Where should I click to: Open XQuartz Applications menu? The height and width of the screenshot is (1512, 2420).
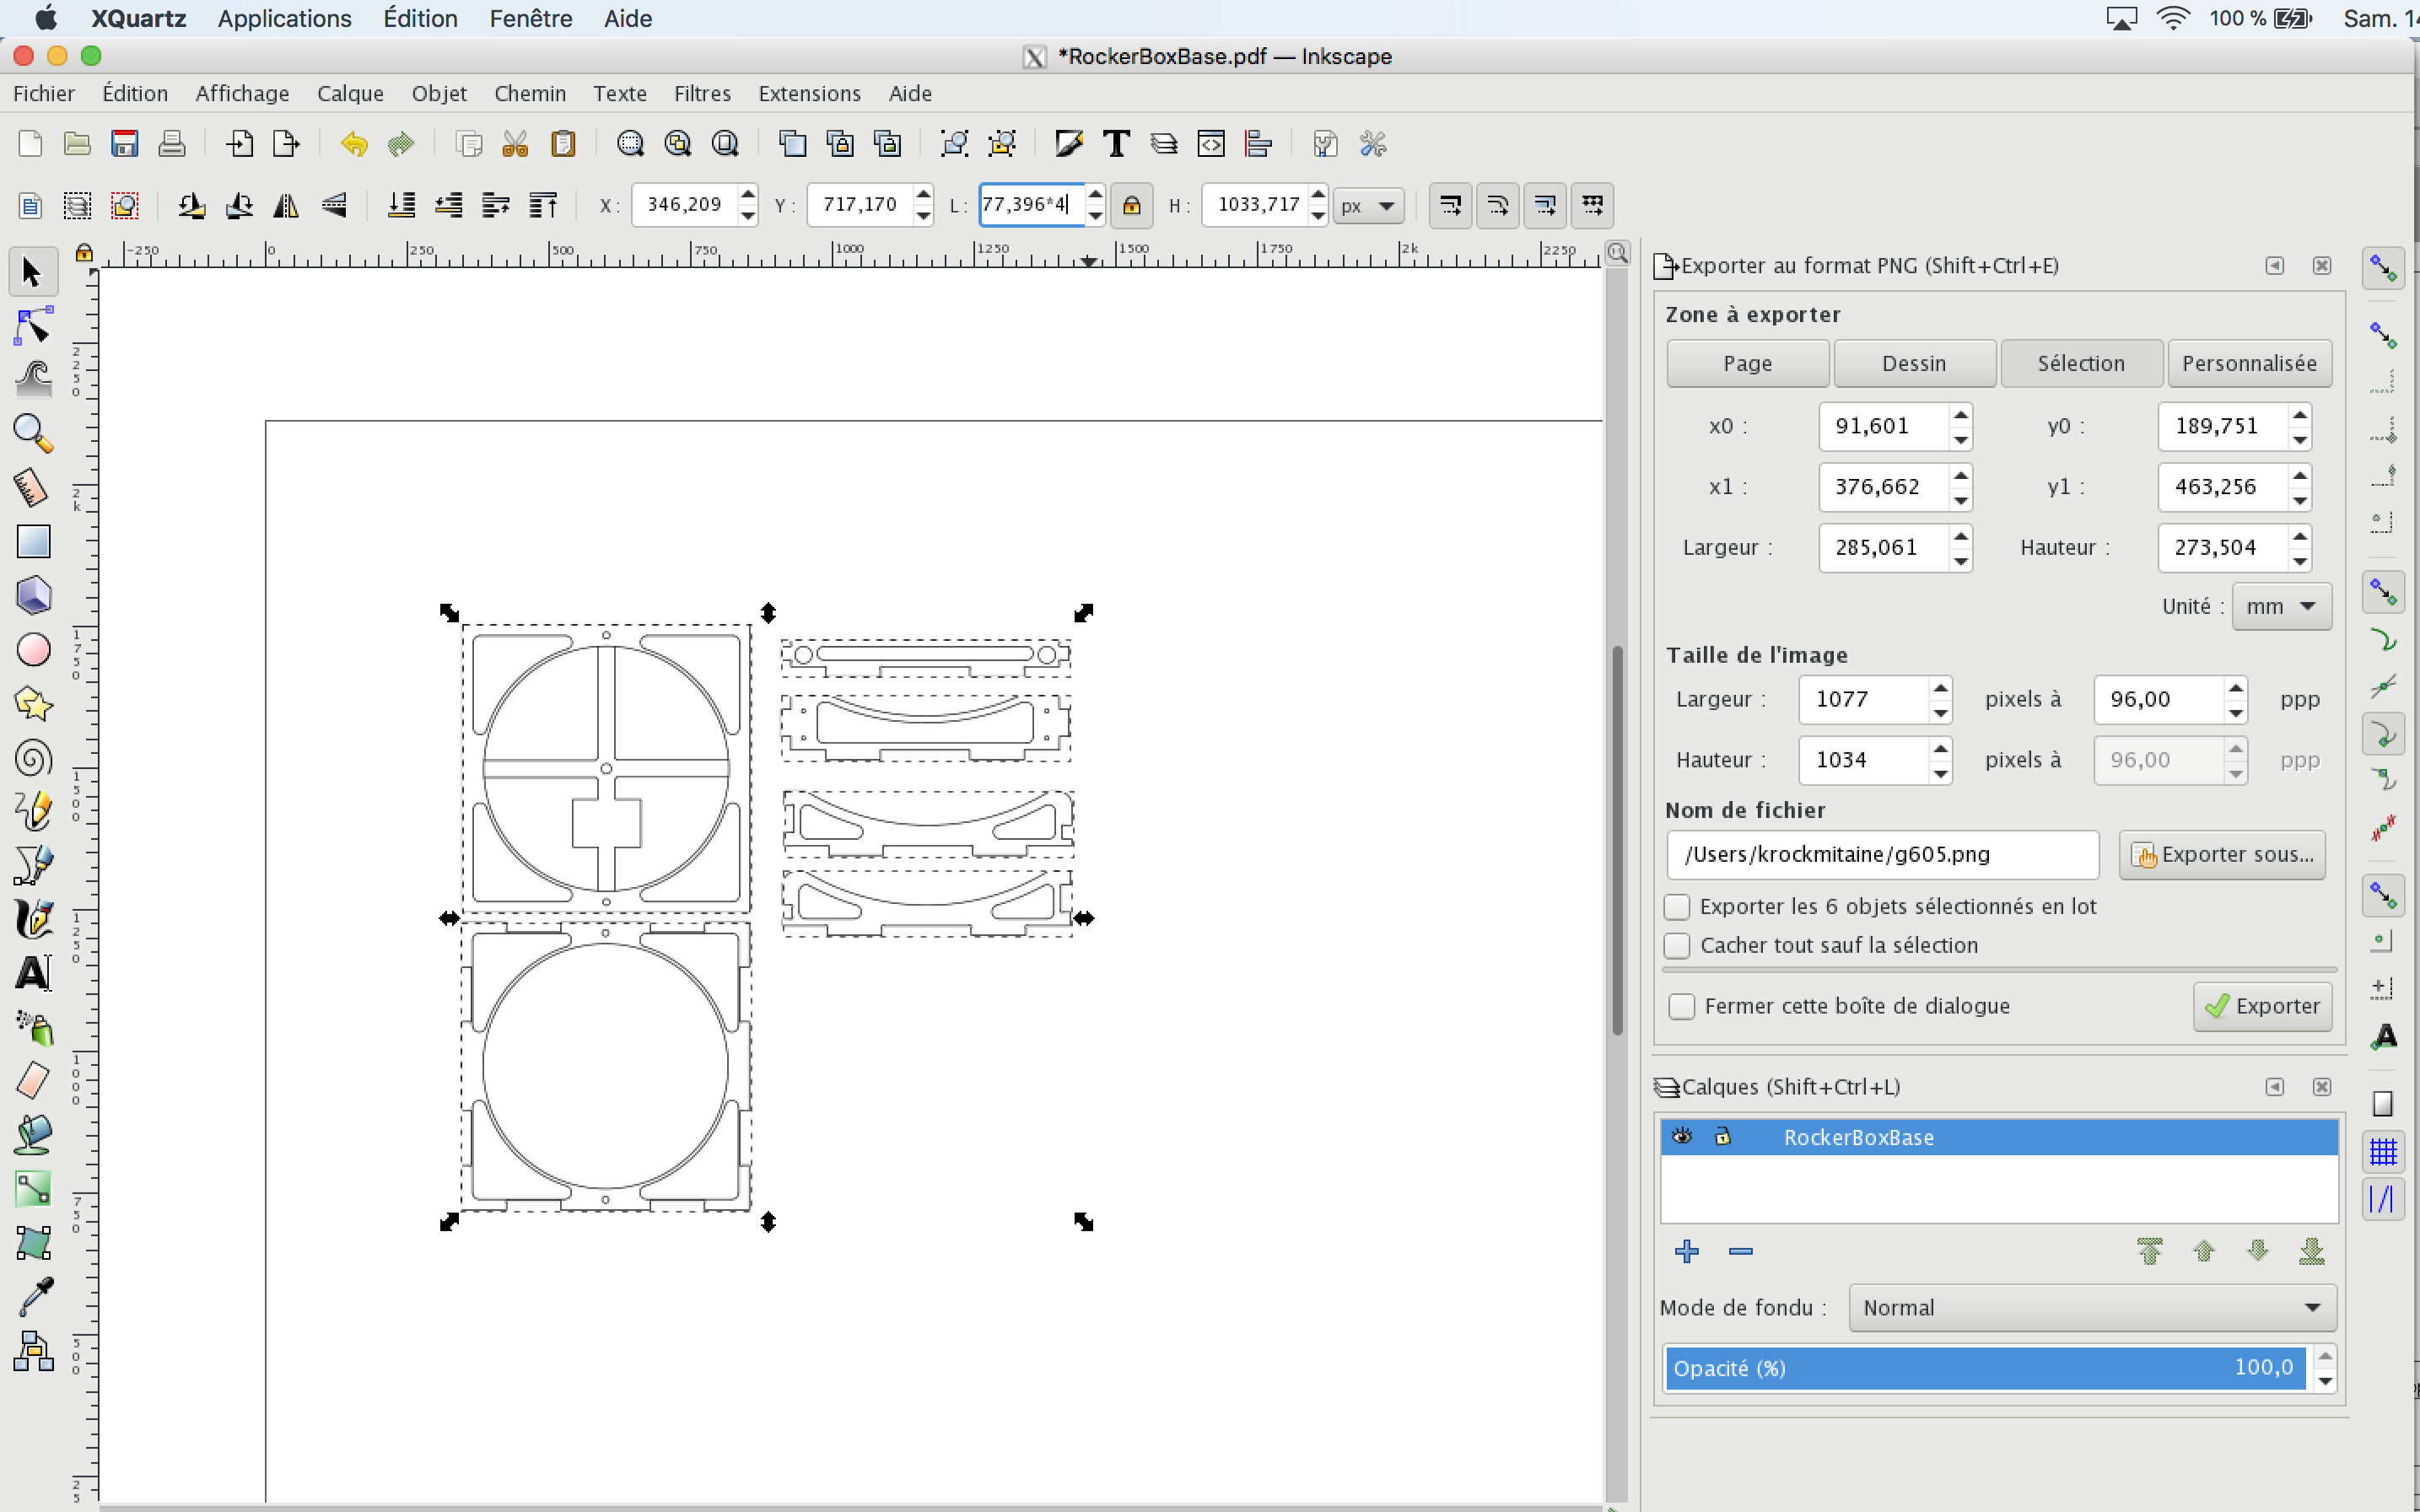point(284,18)
